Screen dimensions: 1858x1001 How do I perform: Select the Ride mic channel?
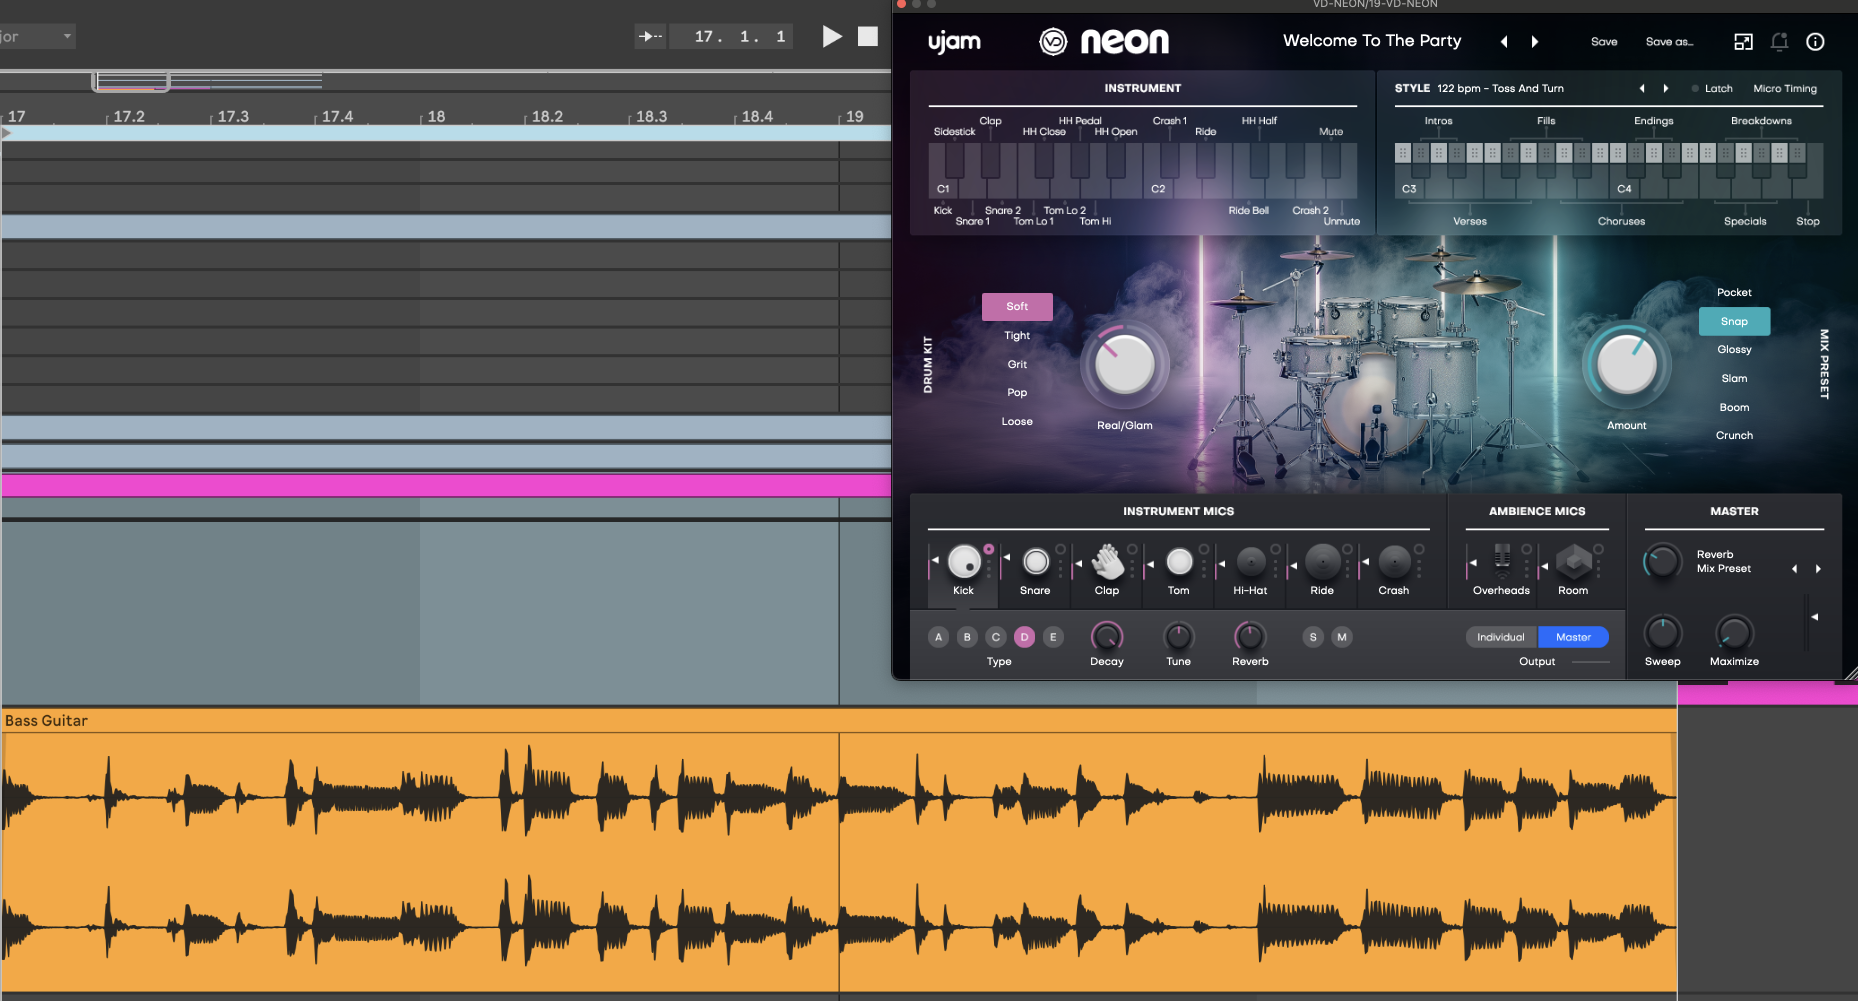1322,562
